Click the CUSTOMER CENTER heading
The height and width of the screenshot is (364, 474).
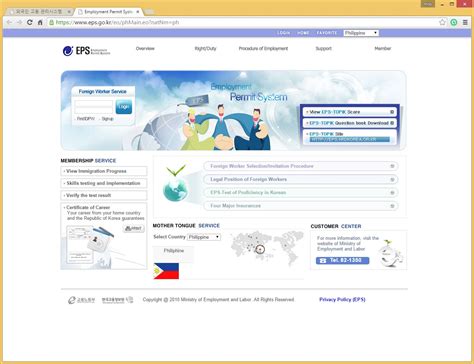point(336,226)
